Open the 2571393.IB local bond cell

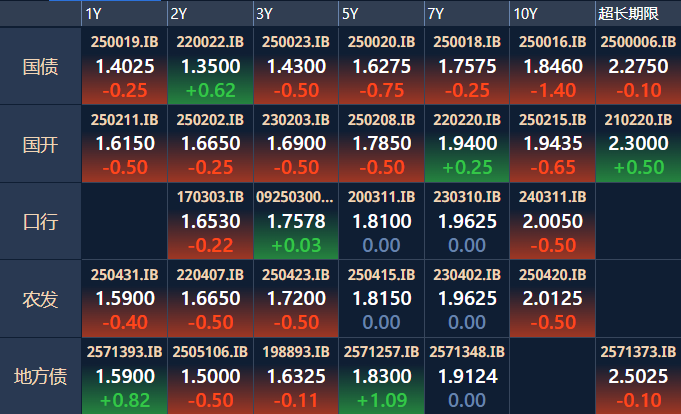pos(124,376)
